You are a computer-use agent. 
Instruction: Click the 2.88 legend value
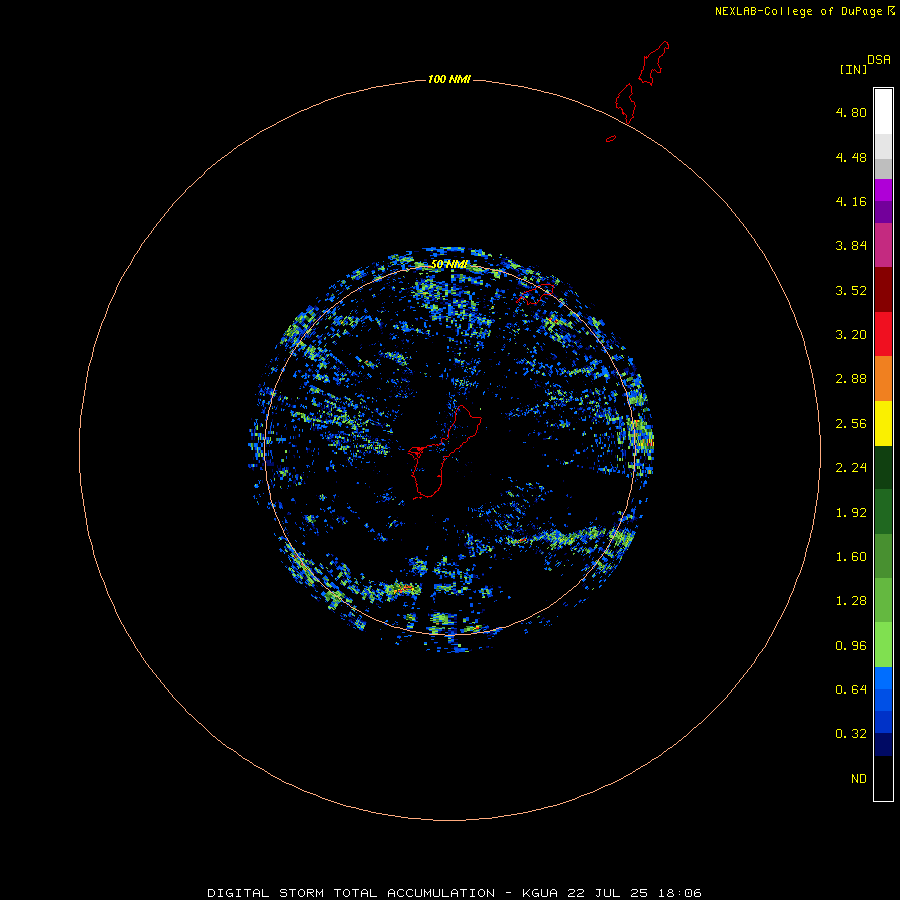pos(851,379)
